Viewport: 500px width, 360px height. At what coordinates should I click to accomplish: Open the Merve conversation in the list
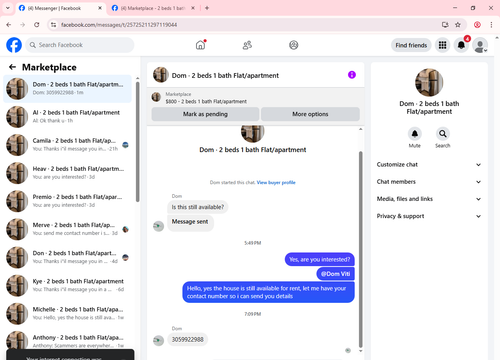[67, 229]
